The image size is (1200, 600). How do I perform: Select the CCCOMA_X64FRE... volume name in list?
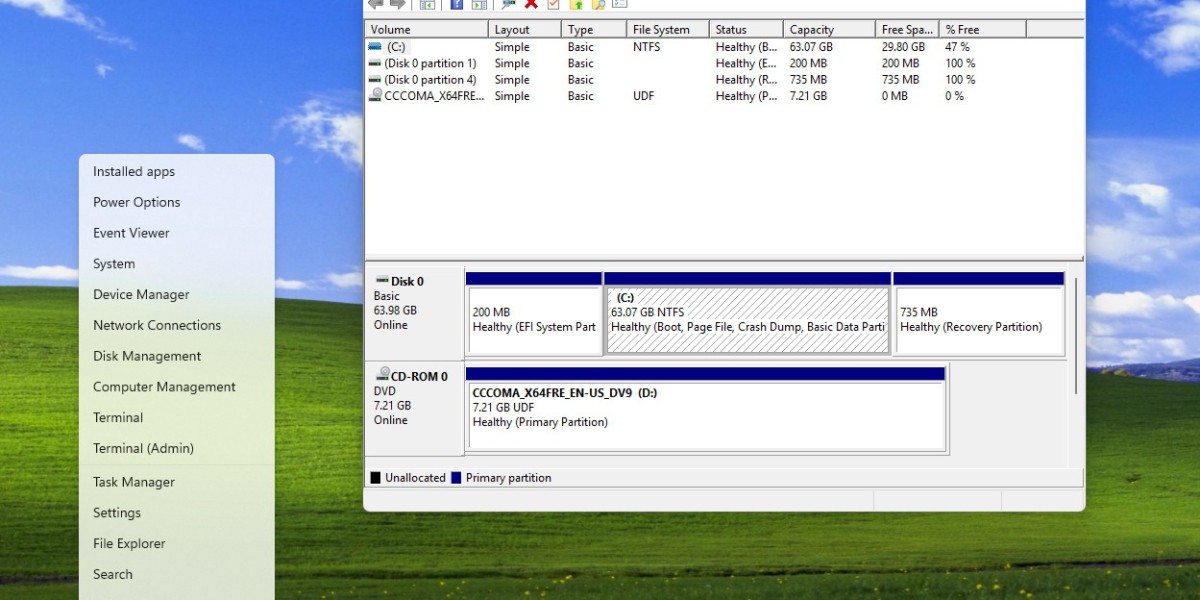click(x=434, y=96)
